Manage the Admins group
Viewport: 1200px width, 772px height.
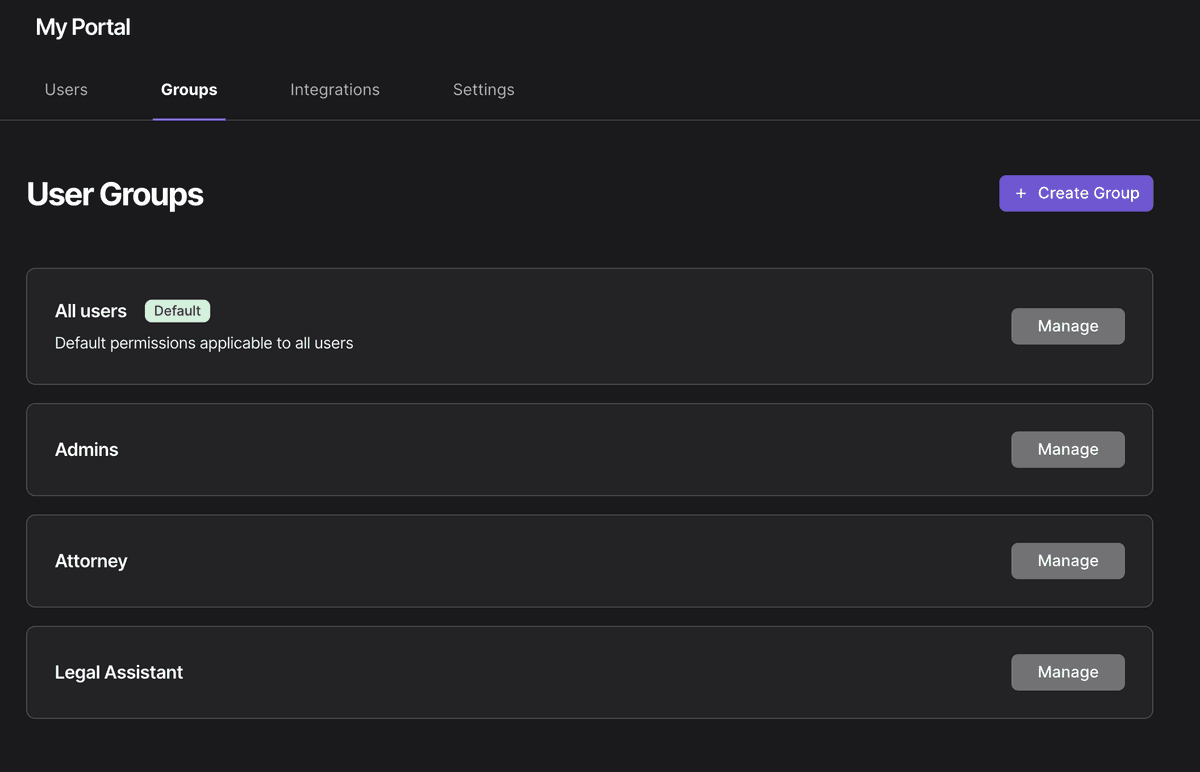(1068, 449)
